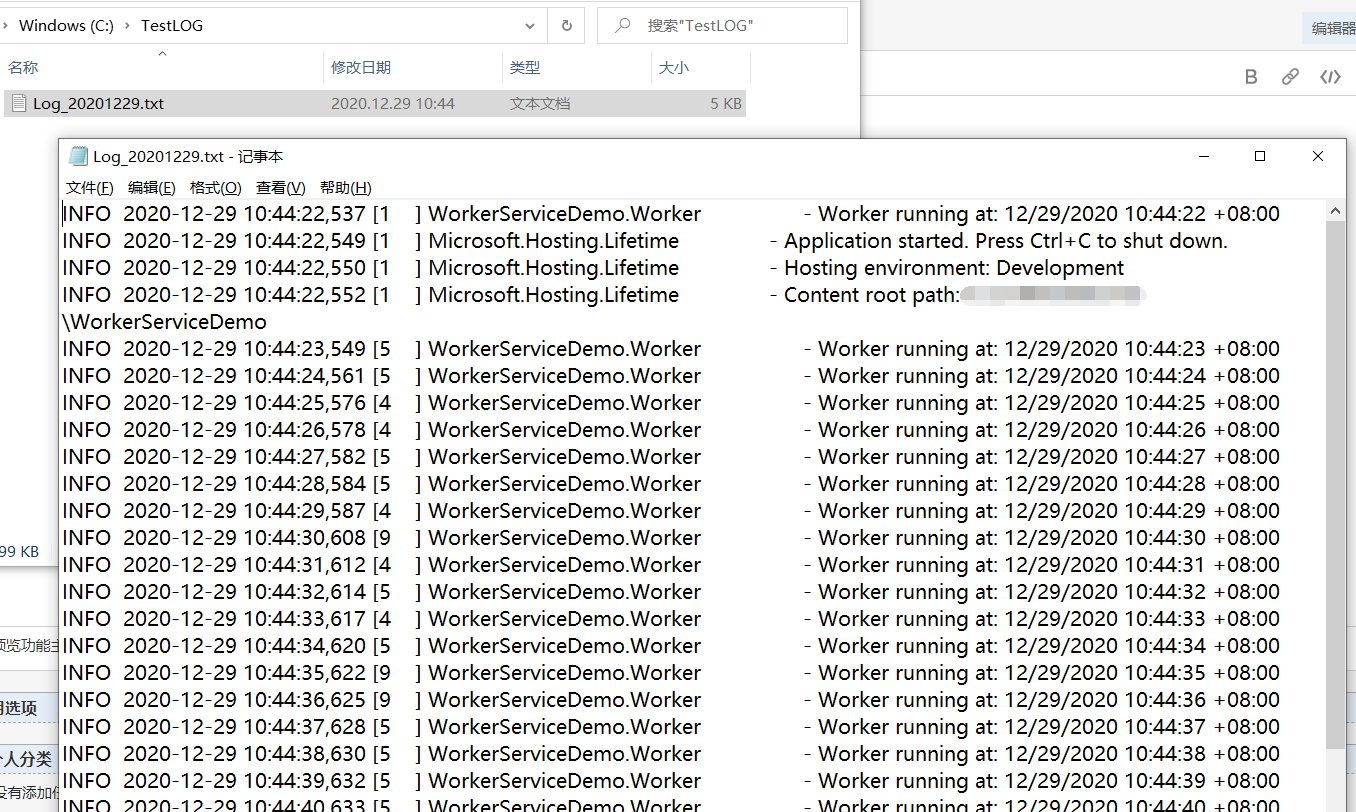This screenshot has height=812, width=1356.
Task: Click the chevron next to Windows (C:)
Action: [130, 25]
